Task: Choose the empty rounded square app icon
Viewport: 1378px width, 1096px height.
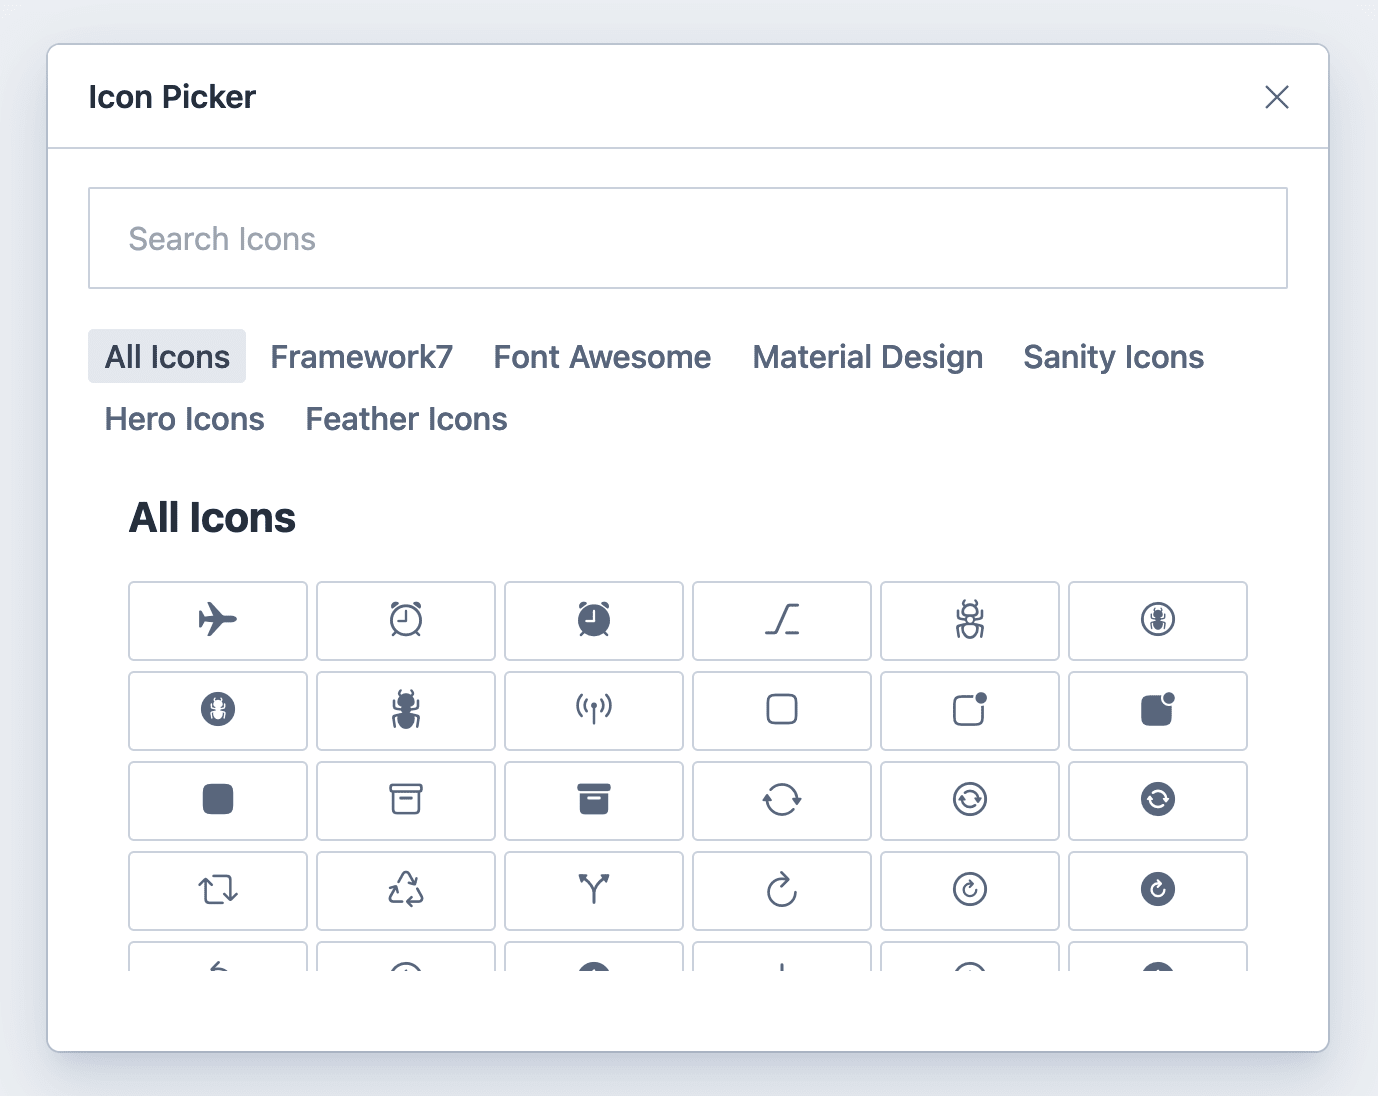Action: (781, 711)
